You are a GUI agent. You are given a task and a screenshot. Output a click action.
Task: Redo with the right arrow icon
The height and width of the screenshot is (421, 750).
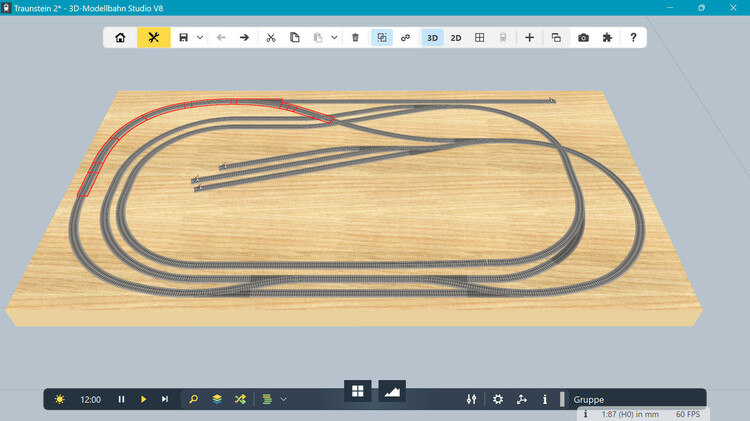click(x=244, y=37)
